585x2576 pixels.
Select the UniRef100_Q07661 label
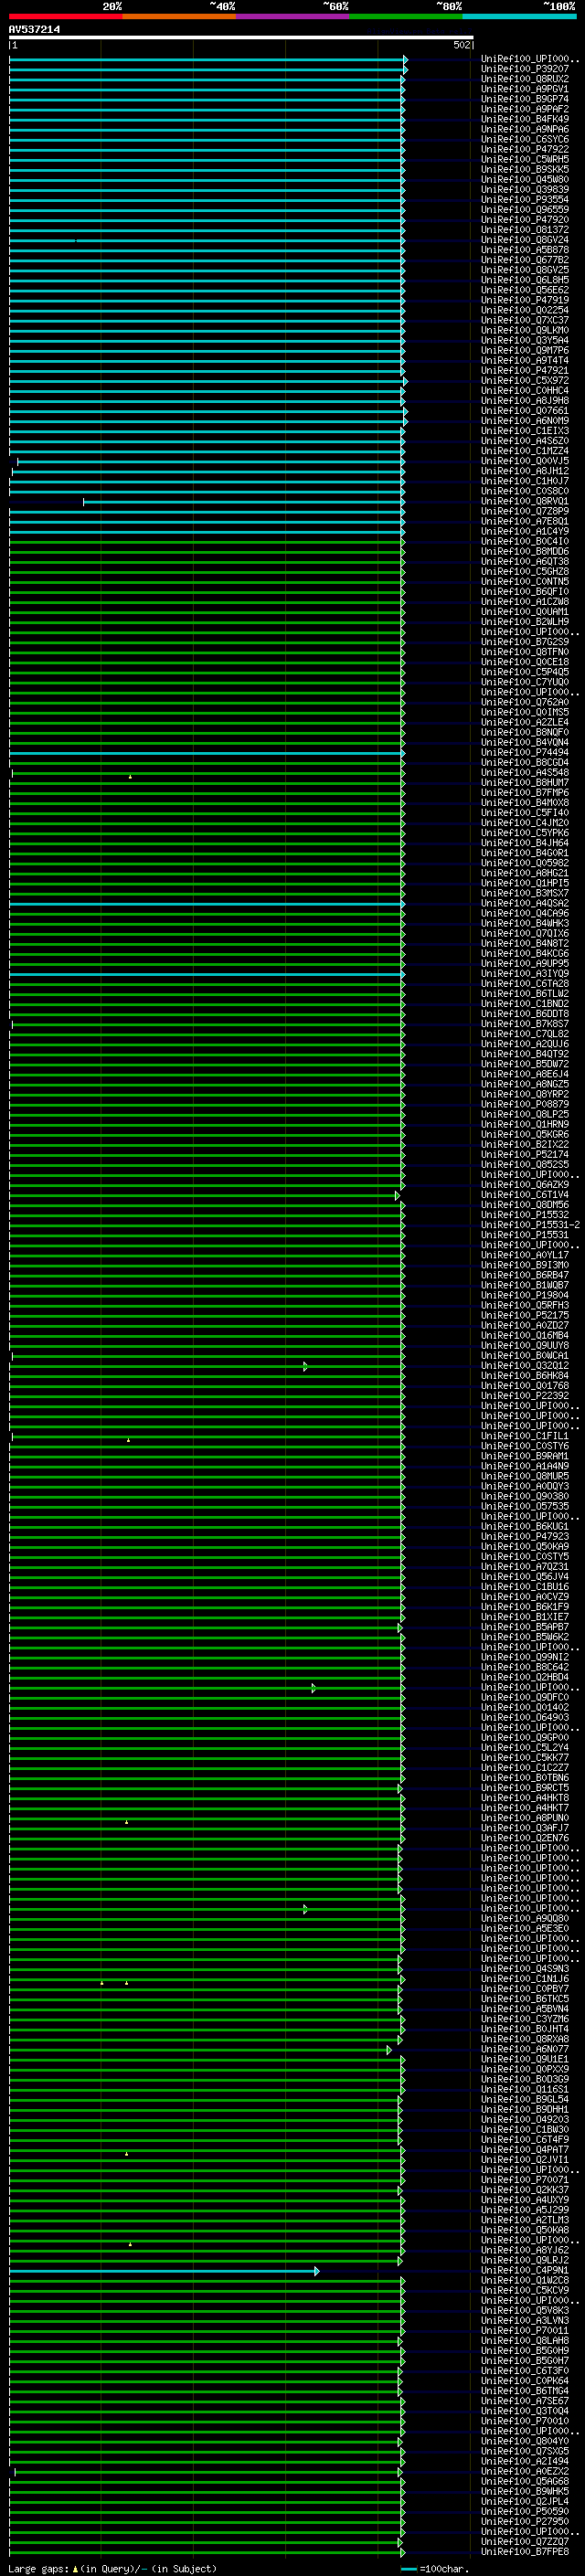525,411
